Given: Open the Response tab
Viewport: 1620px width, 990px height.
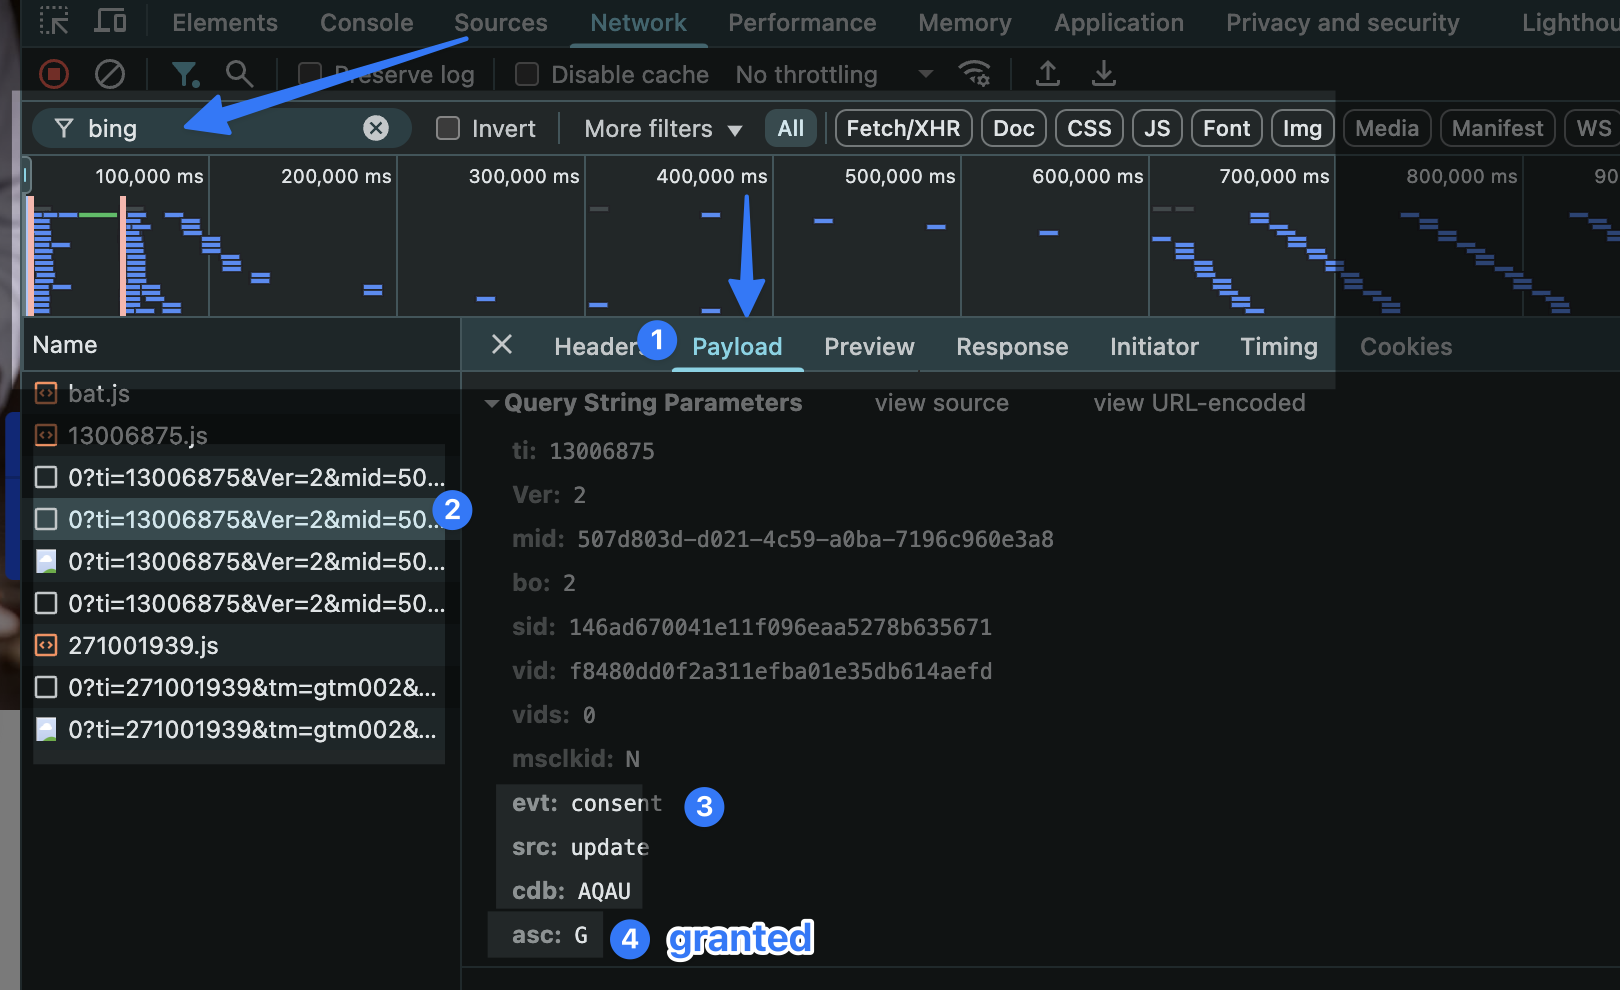Looking at the screenshot, I should point(1012,347).
